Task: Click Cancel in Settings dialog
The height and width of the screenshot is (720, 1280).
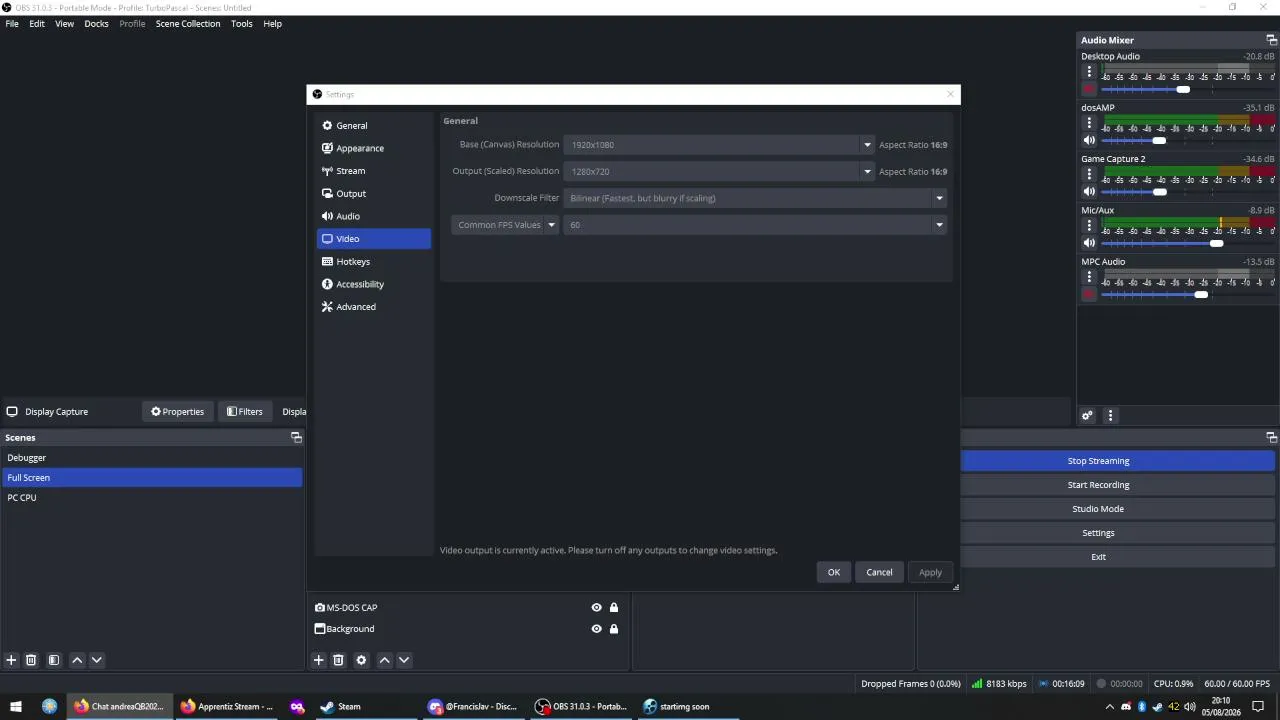Action: point(879,572)
